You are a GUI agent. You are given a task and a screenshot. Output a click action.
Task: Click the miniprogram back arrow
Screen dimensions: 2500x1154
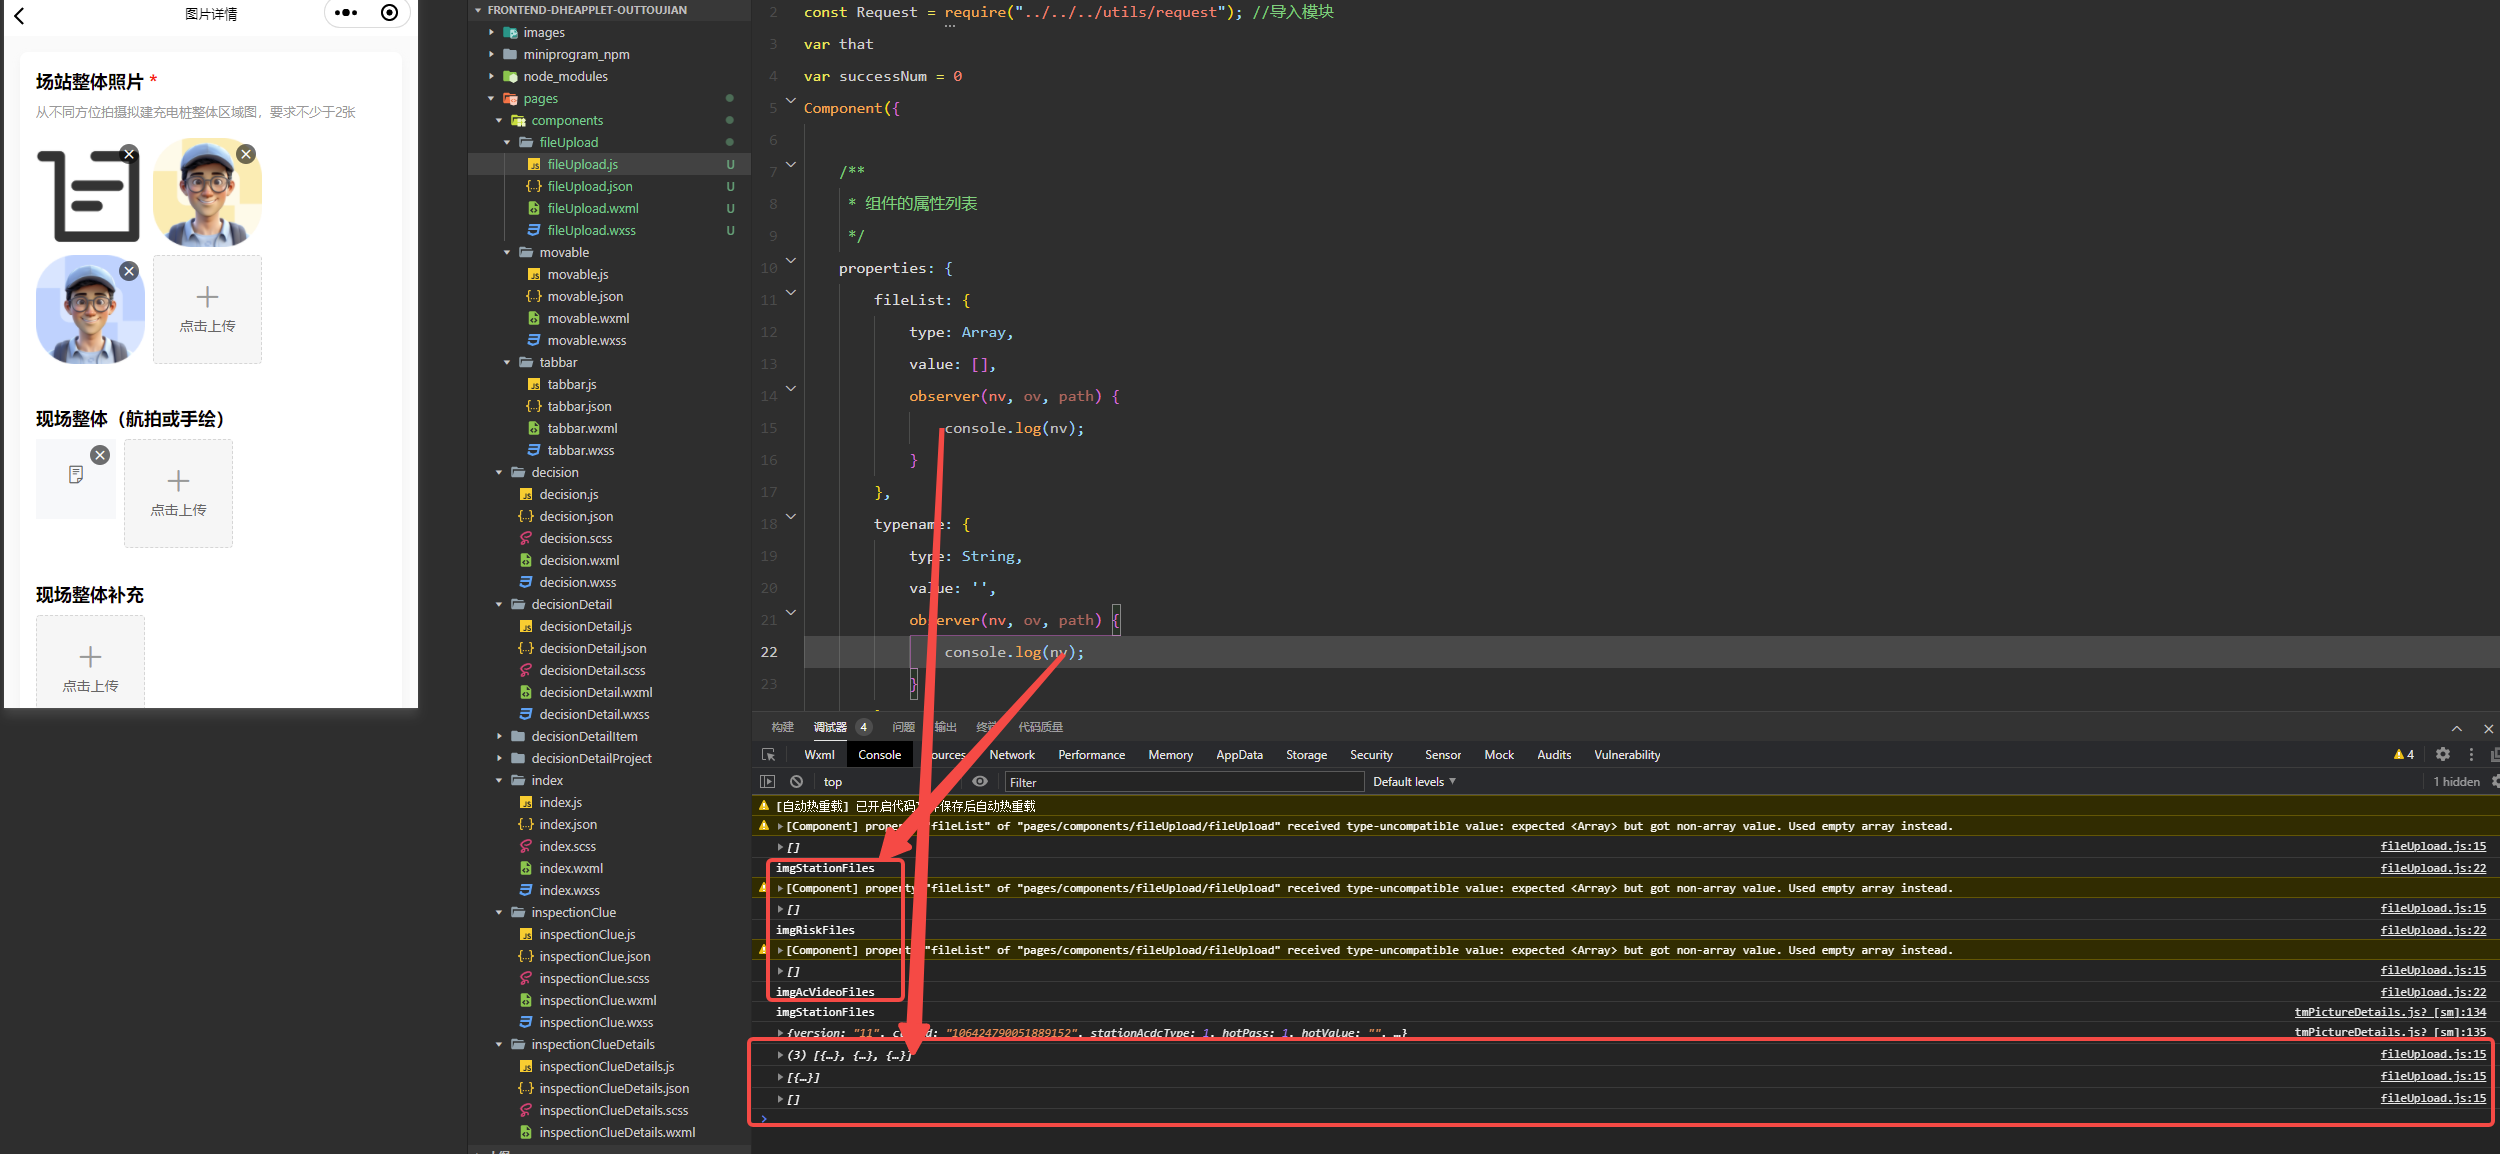pos(19,15)
